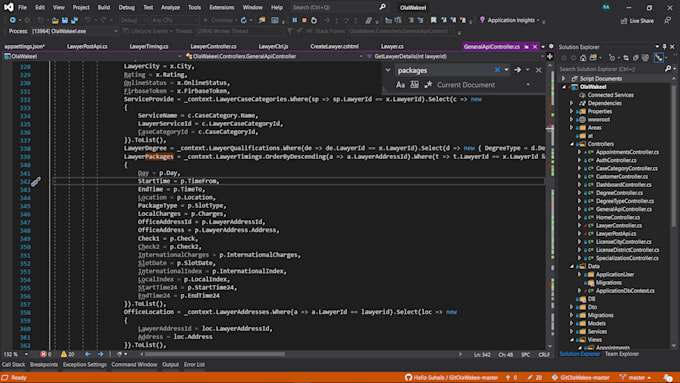Image resolution: width=680 pixels, height=383 pixels.
Task: Click the Live Share button
Action: coord(637,20)
